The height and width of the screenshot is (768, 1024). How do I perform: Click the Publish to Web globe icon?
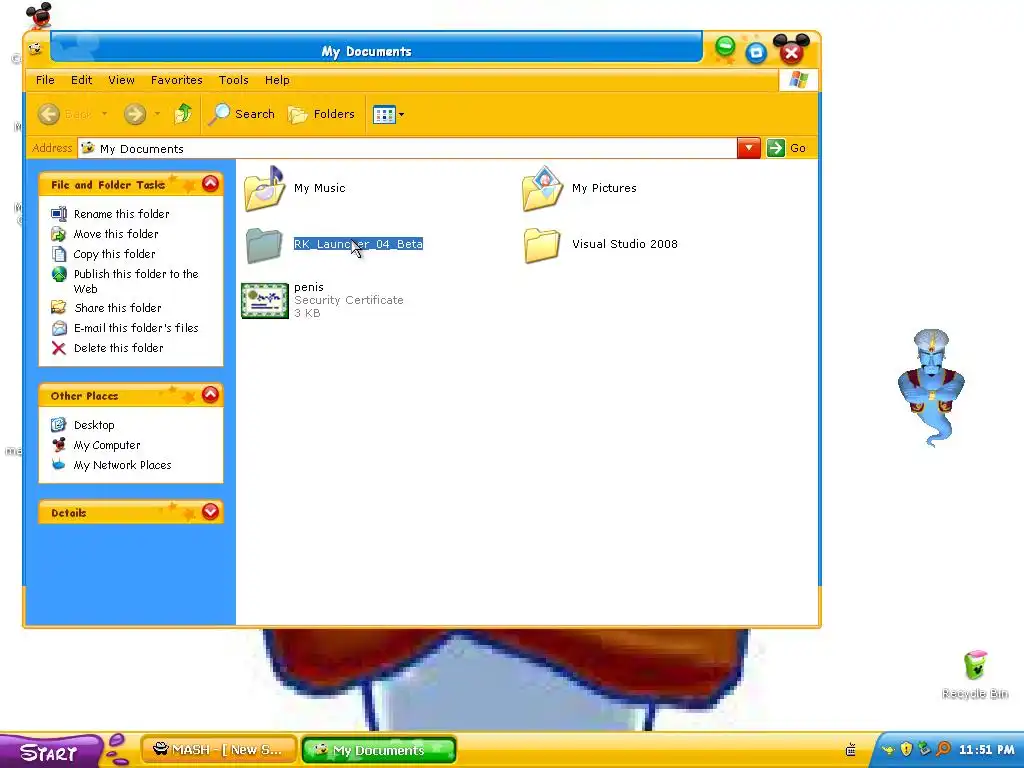(x=59, y=274)
